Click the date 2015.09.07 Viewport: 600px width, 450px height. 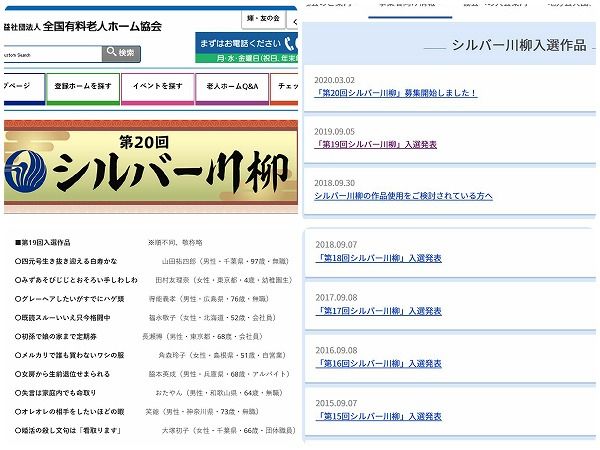(336, 403)
